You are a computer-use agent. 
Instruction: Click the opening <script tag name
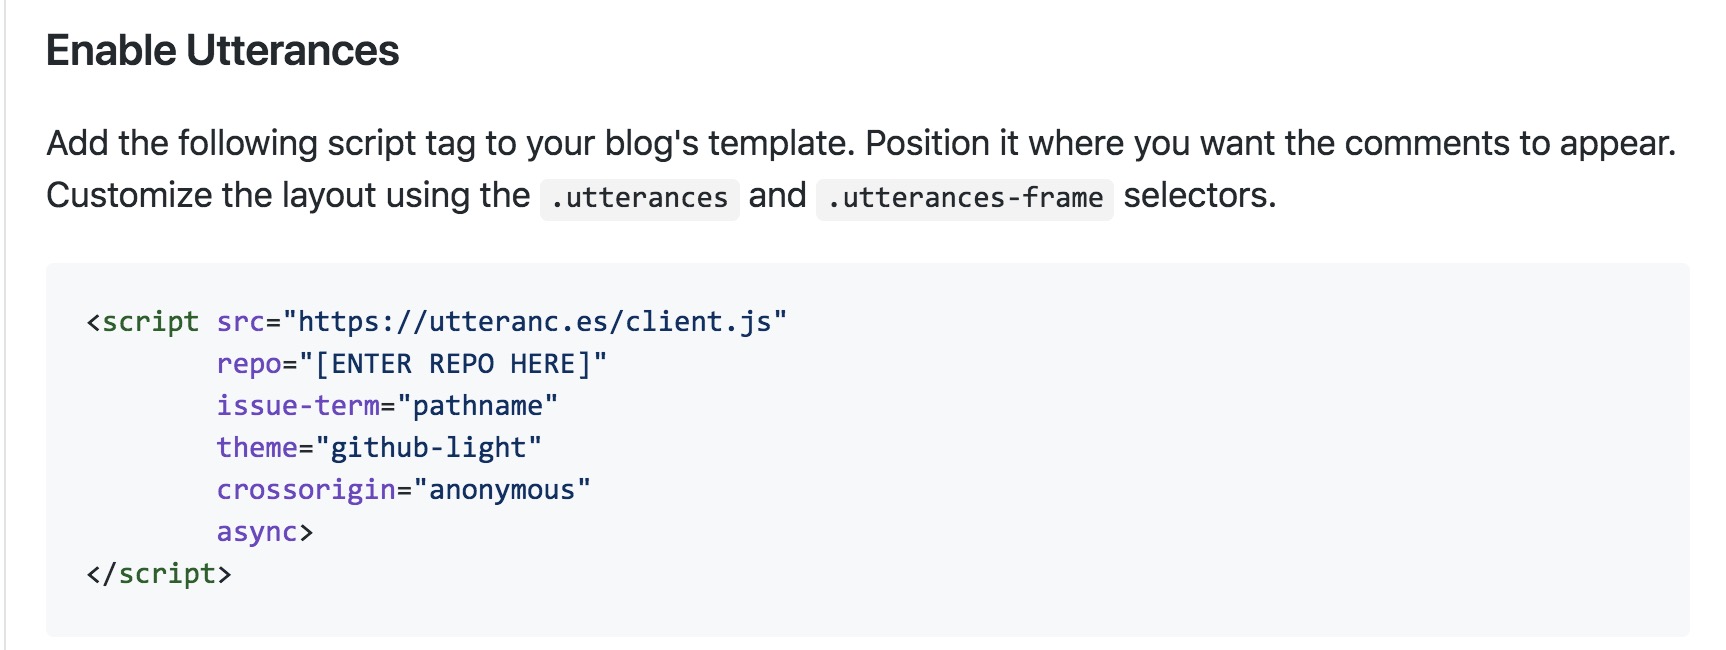(150, 322)
